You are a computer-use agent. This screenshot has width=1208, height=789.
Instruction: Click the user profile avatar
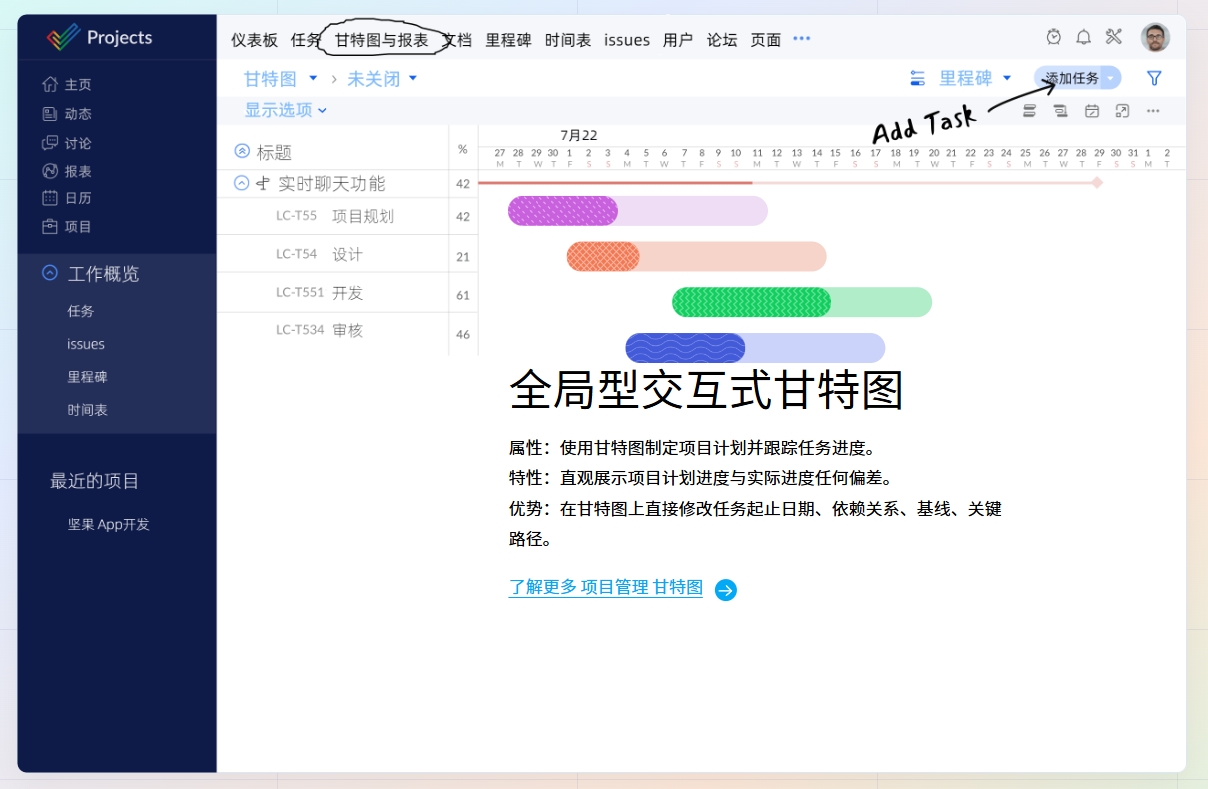pos(1155,38)
